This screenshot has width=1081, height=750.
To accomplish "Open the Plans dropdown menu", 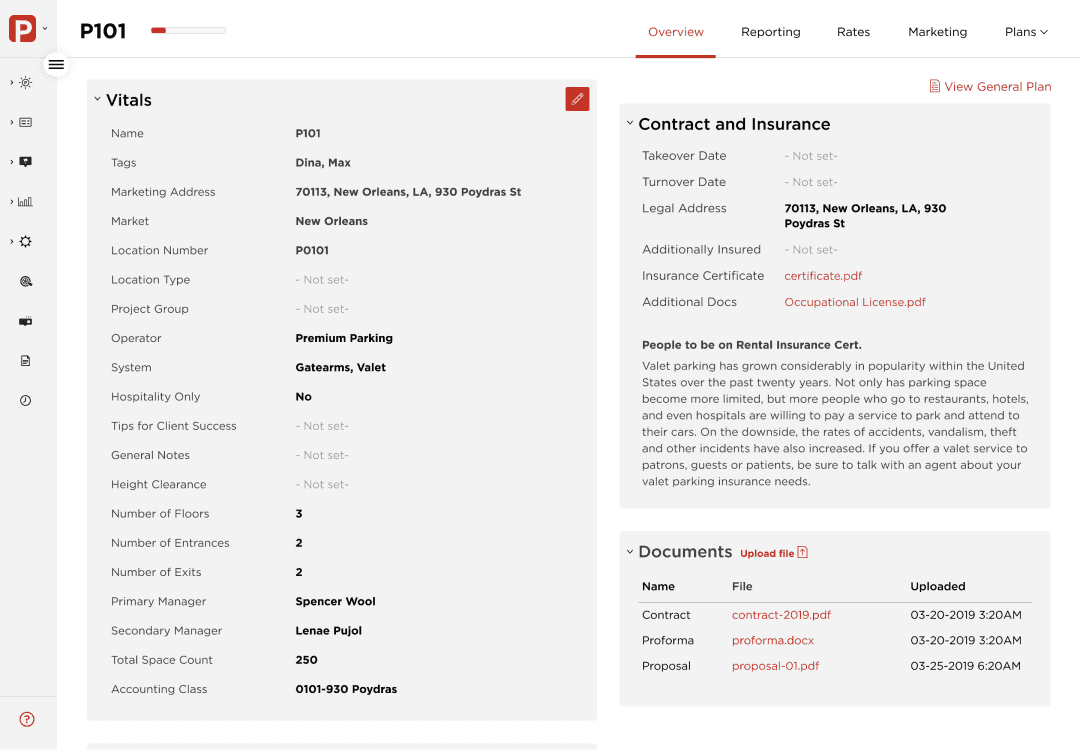I will (x=1026, y=32).
